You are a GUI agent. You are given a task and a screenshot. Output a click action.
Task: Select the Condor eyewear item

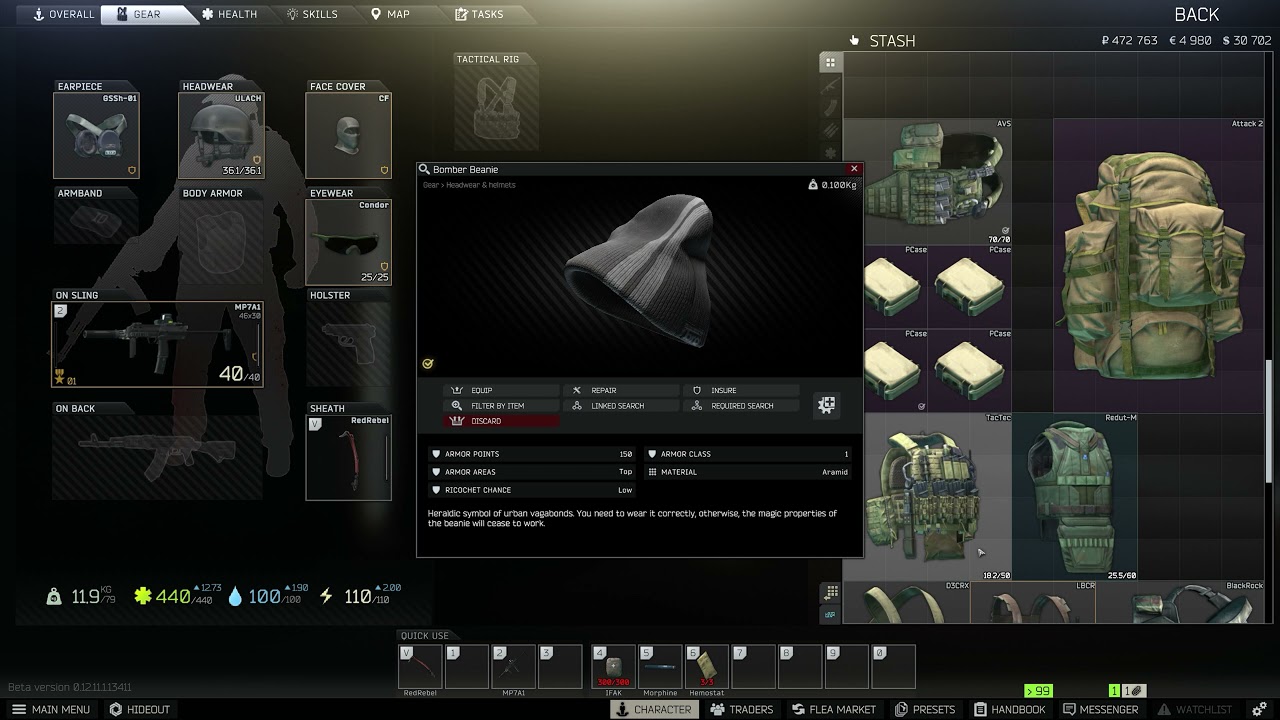point(348,242)
